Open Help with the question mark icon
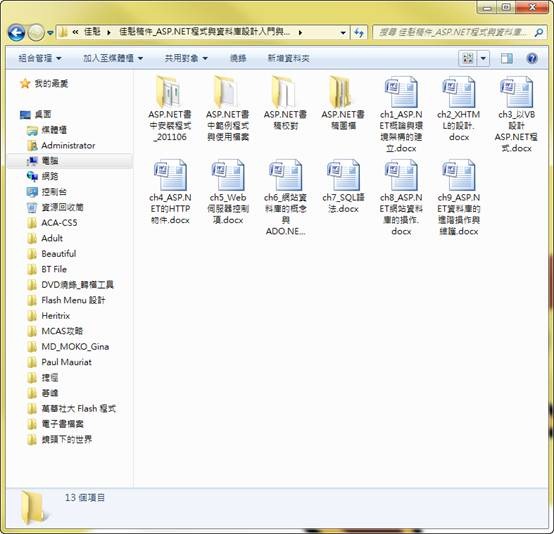 532,58
